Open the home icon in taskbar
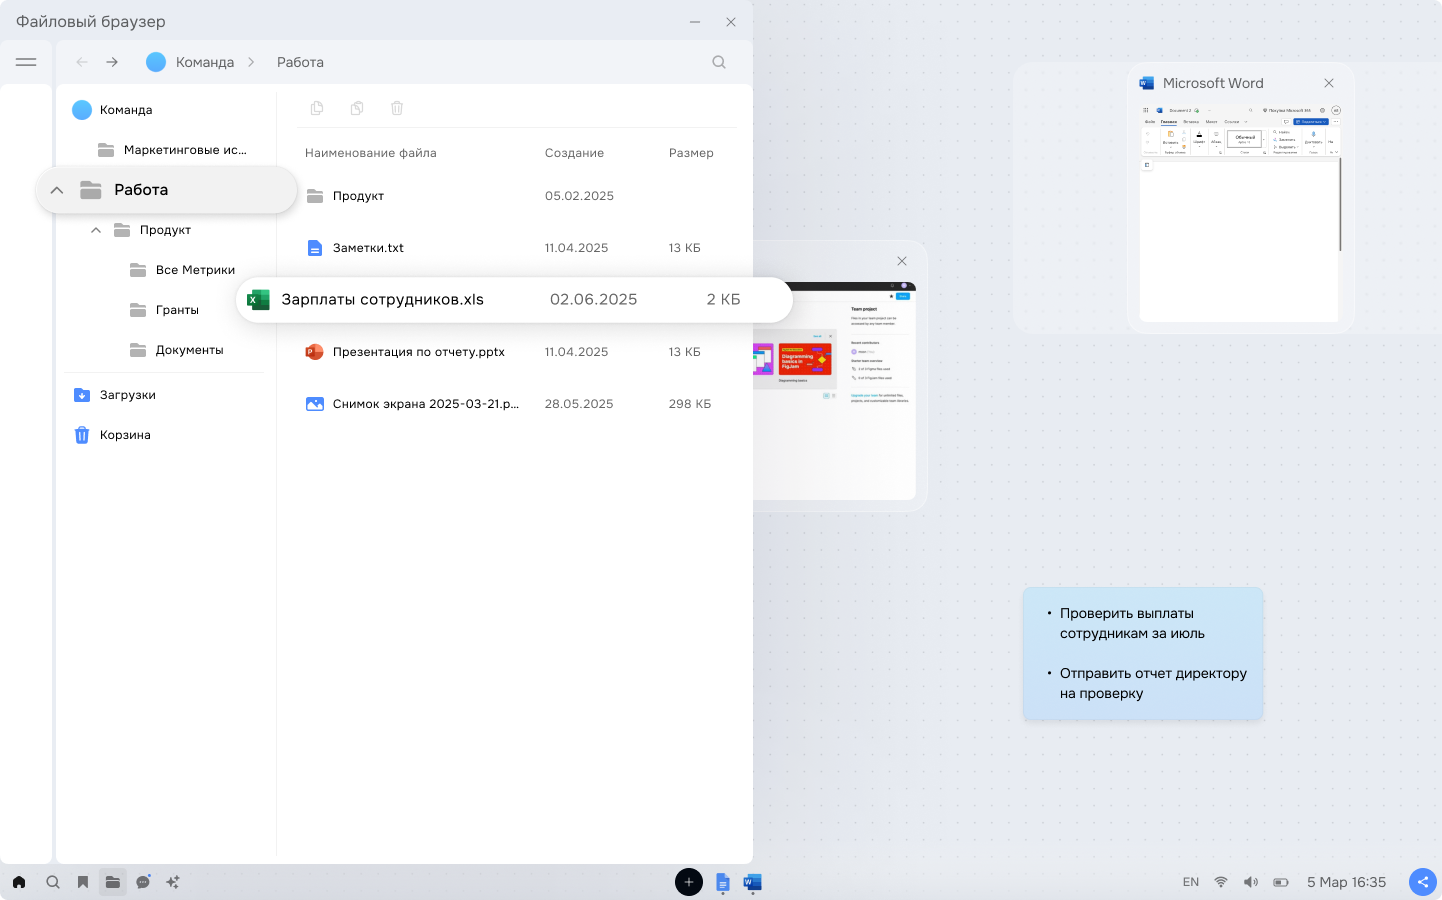Viewport: 1442px width, 900px height. pyautogui.click(x=19, y=882)
